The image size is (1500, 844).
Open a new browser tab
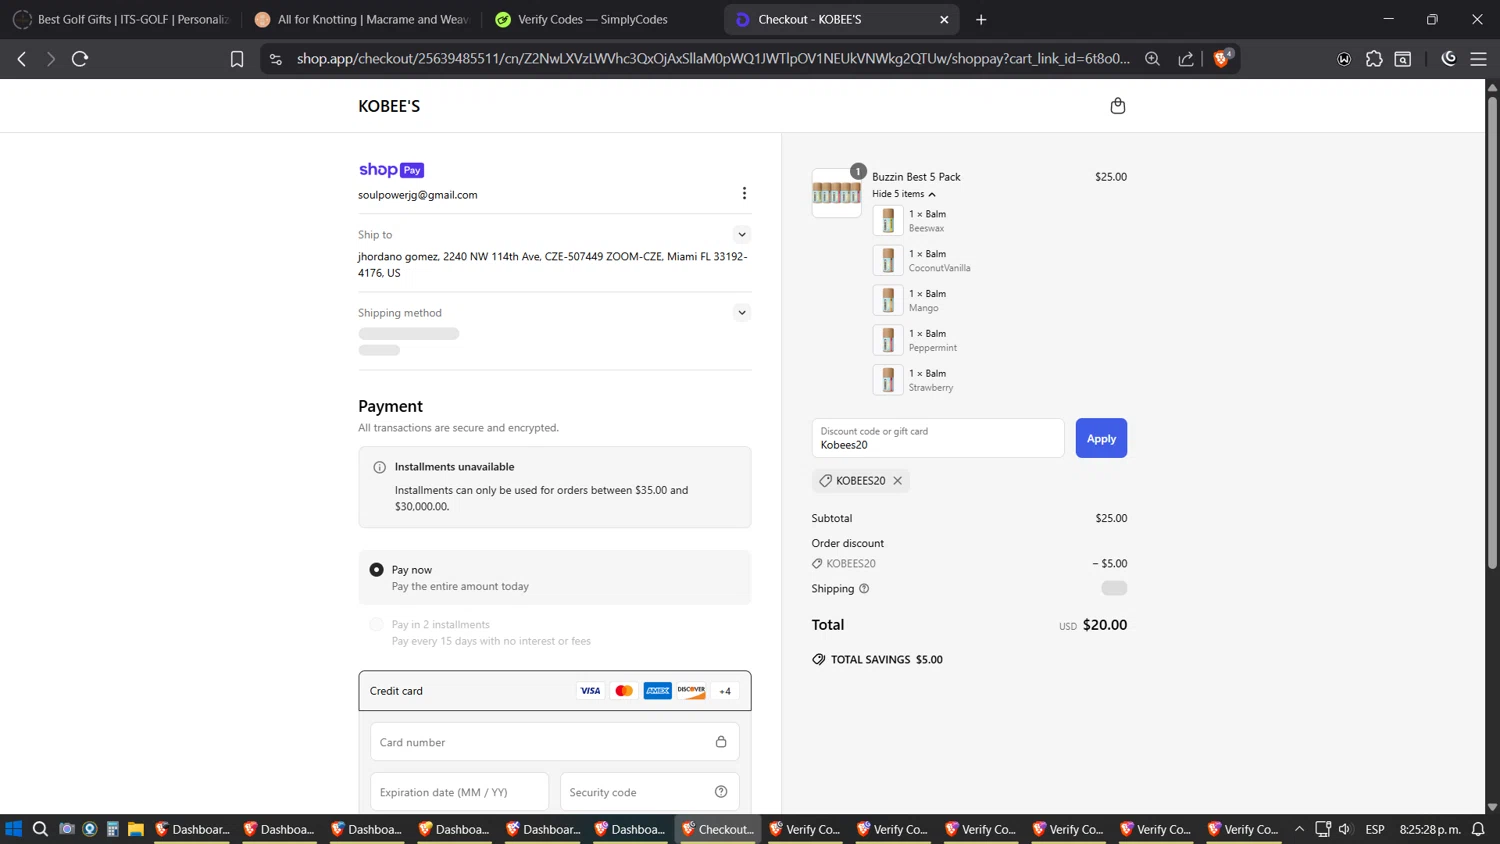click(x=981, y=19)
